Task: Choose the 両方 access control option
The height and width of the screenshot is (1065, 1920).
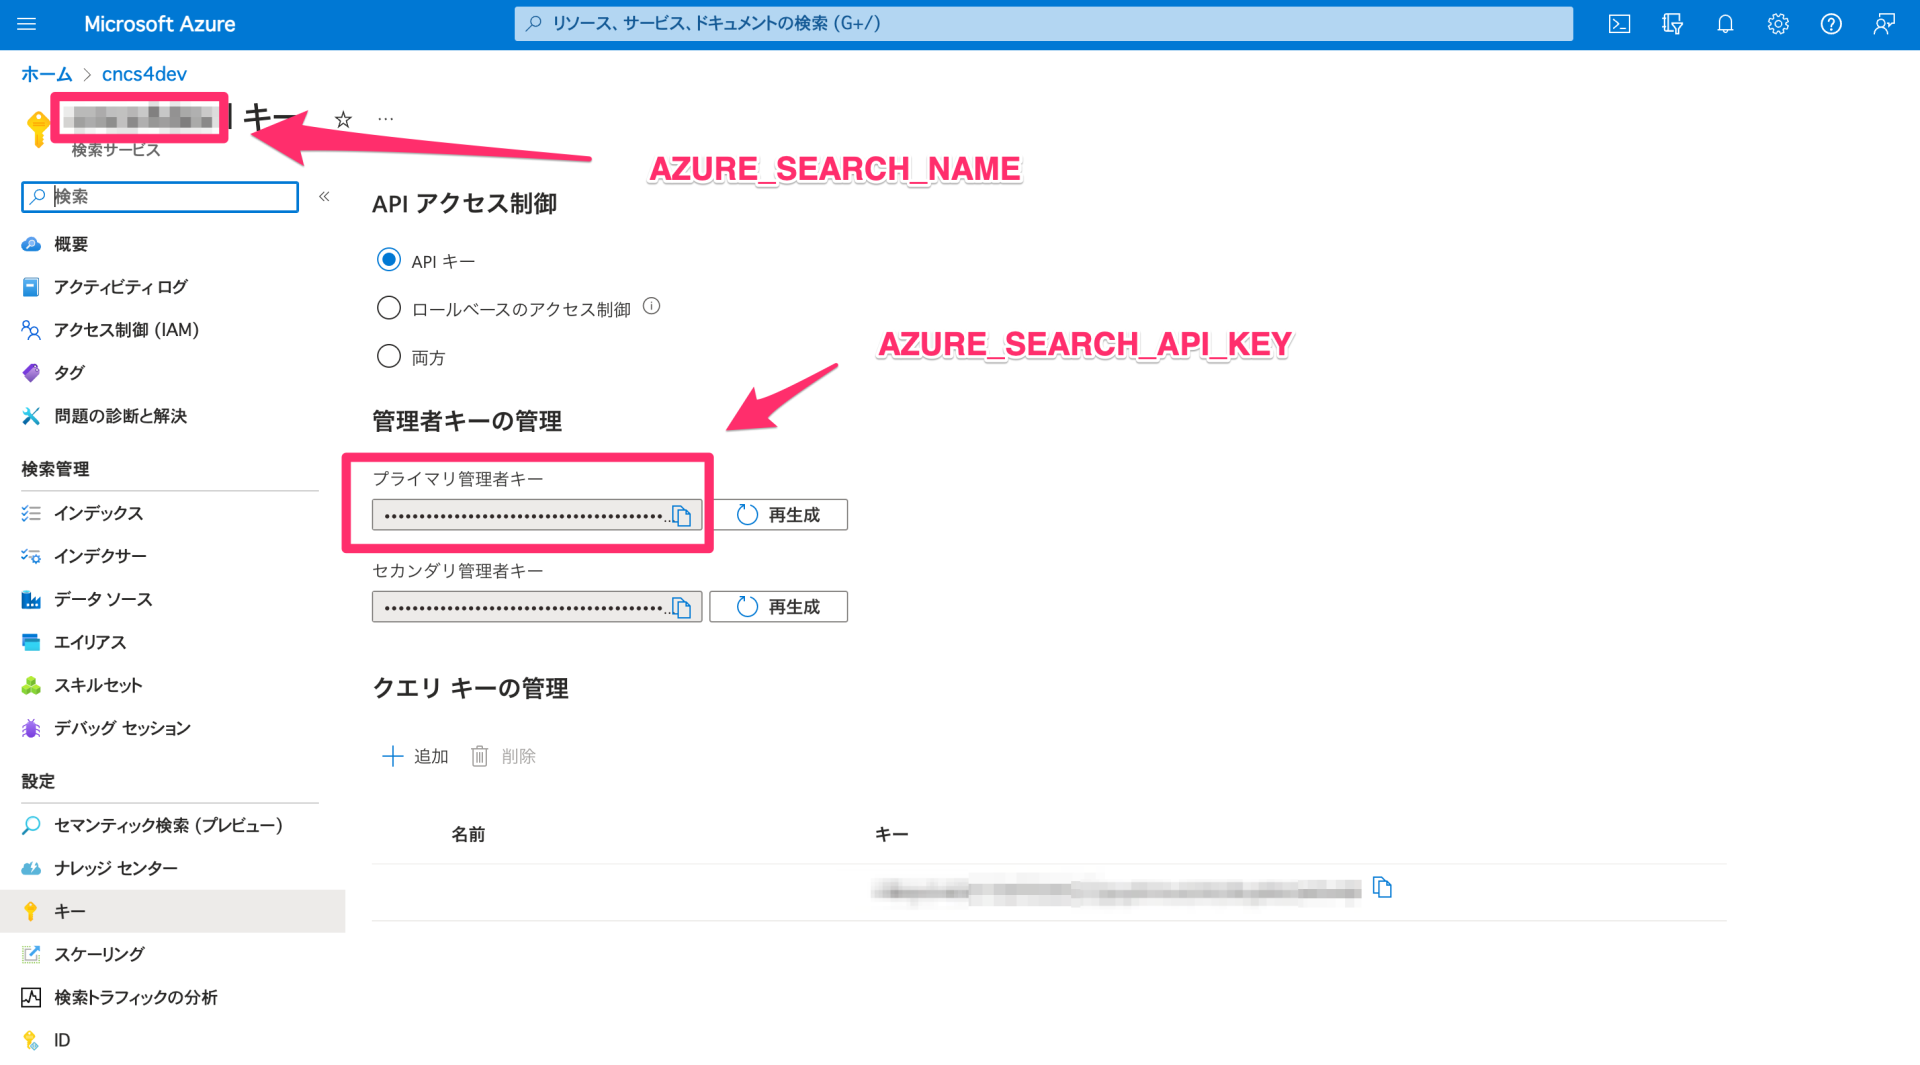Action: (x=389, y=356)
